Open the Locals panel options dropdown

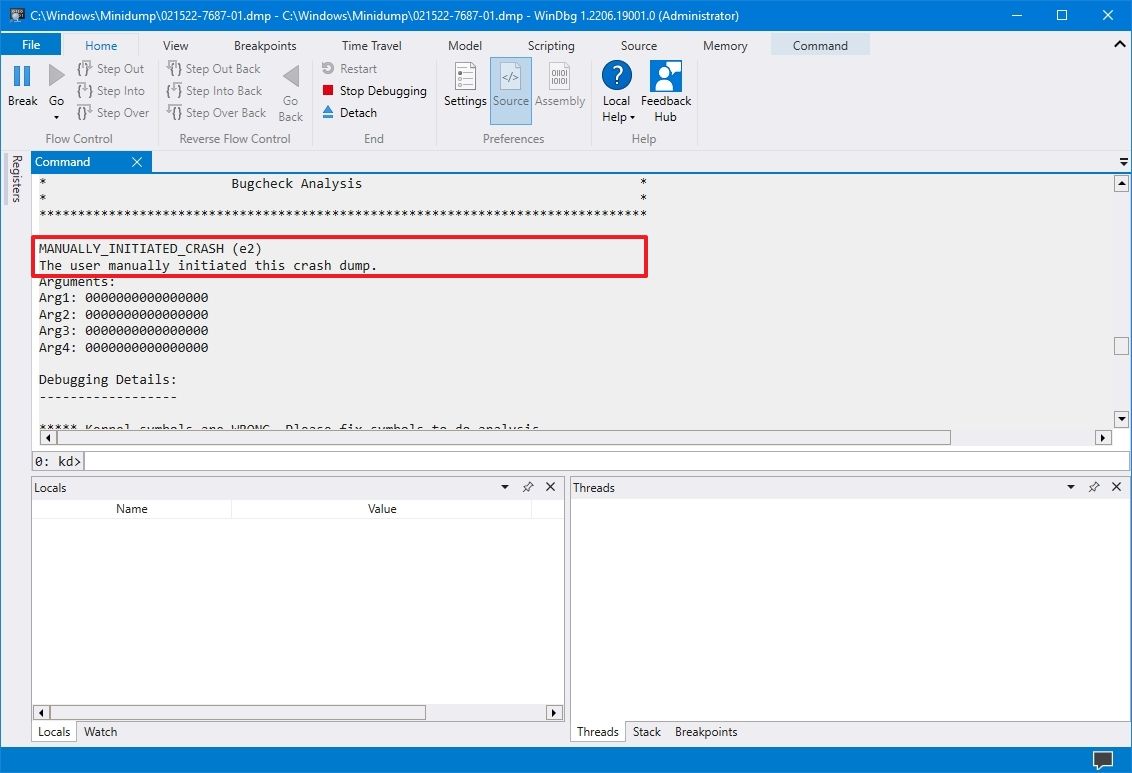pos(504,487)
